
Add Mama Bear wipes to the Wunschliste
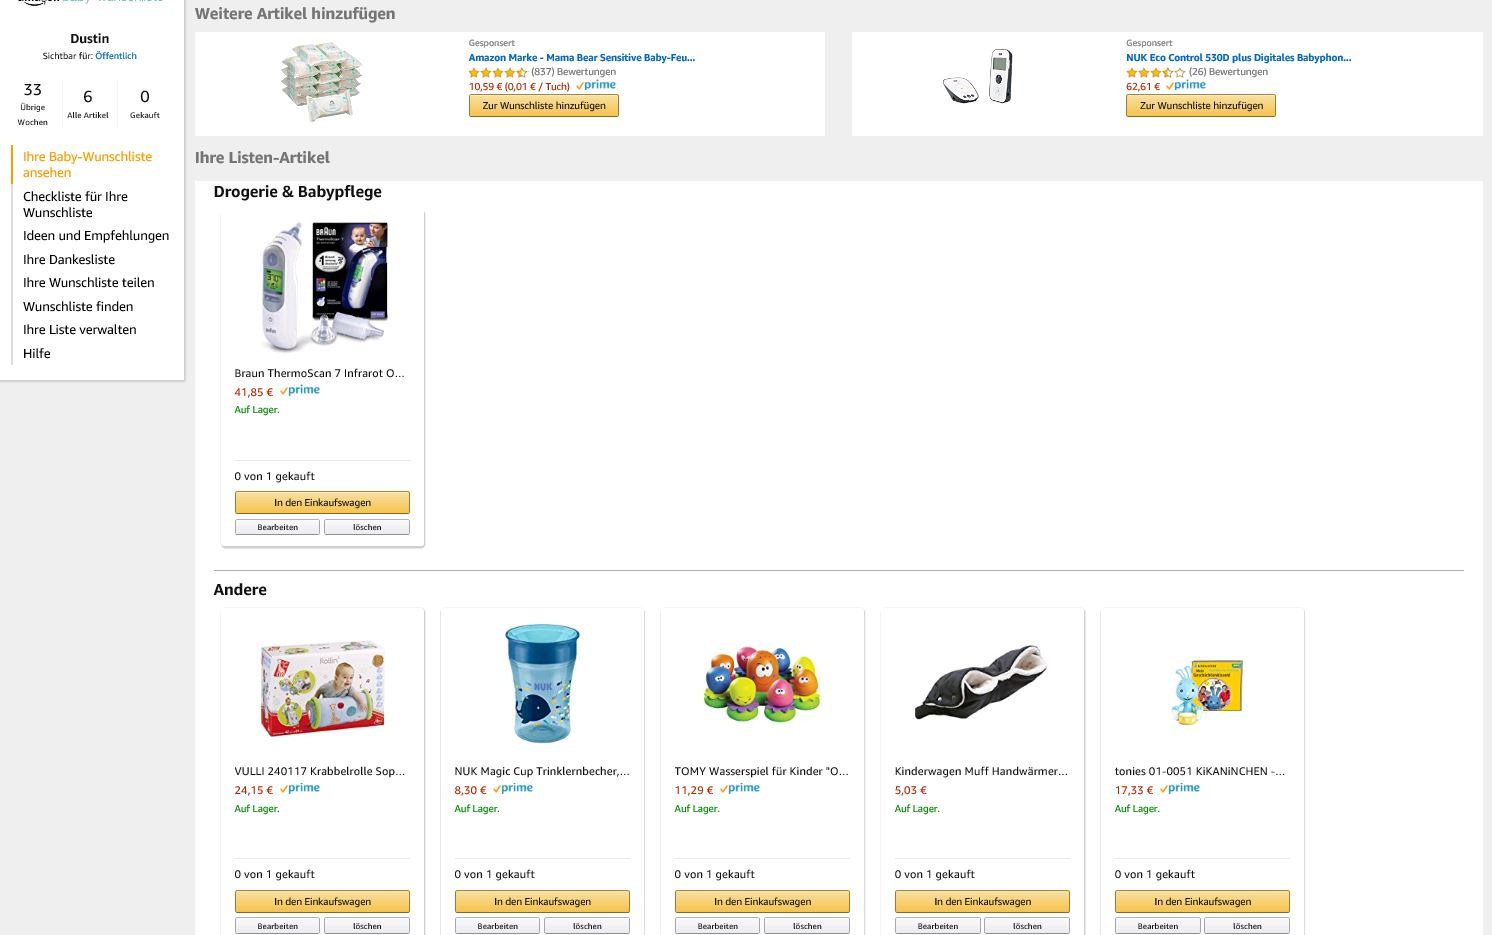[544, 106]
